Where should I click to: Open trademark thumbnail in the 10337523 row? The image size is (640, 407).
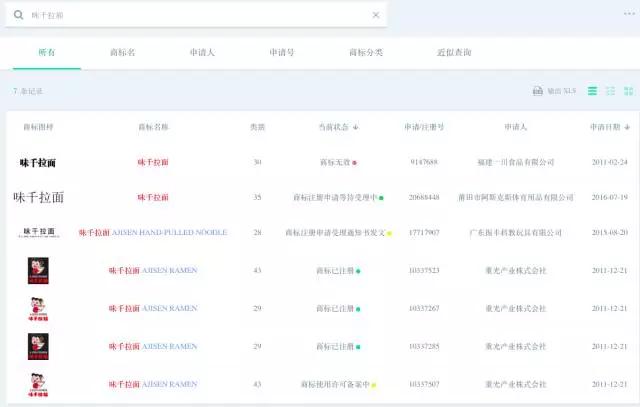38,271
